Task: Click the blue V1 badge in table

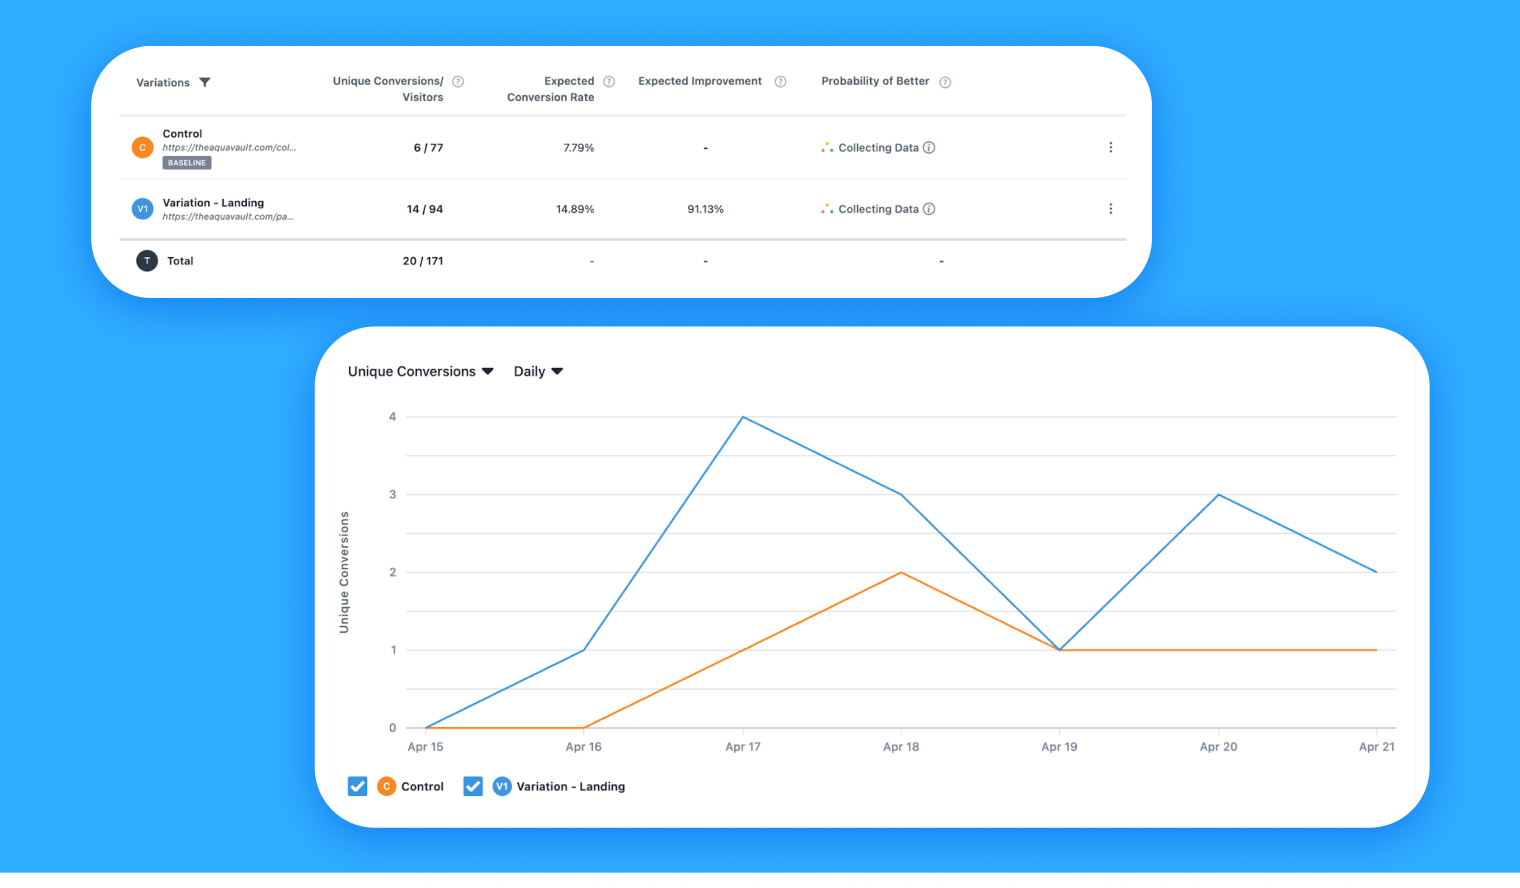Action: click(x=142, y=209)
